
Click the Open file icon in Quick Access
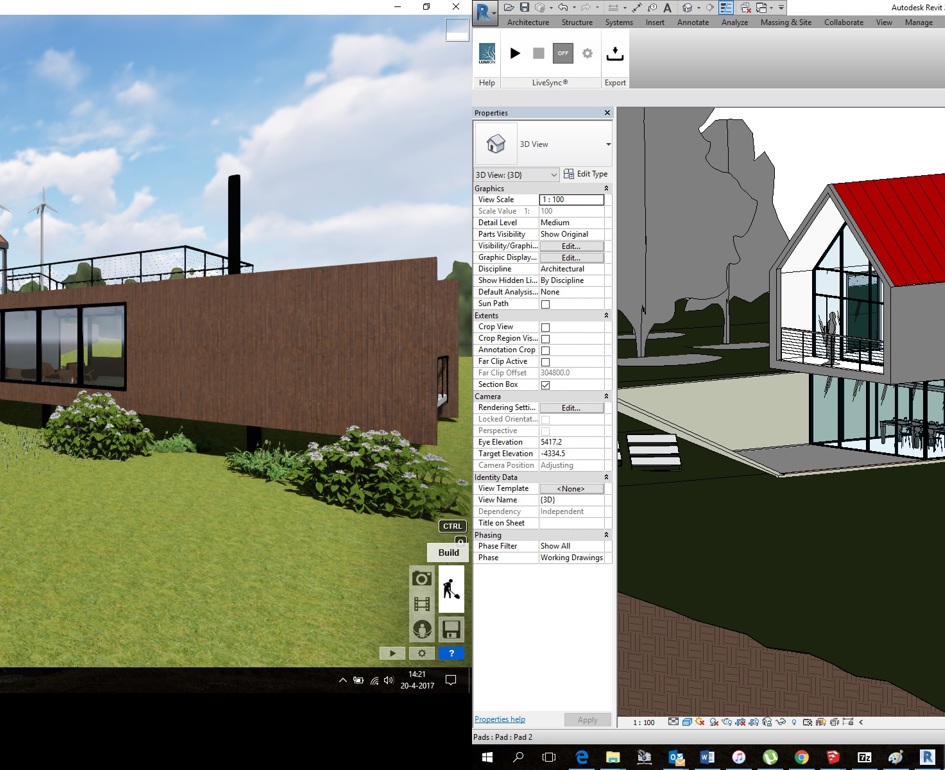[509, 7]
